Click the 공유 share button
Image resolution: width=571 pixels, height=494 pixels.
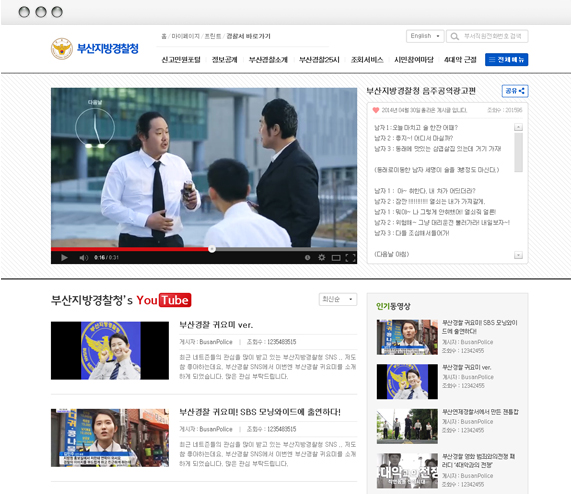(515, 91)
